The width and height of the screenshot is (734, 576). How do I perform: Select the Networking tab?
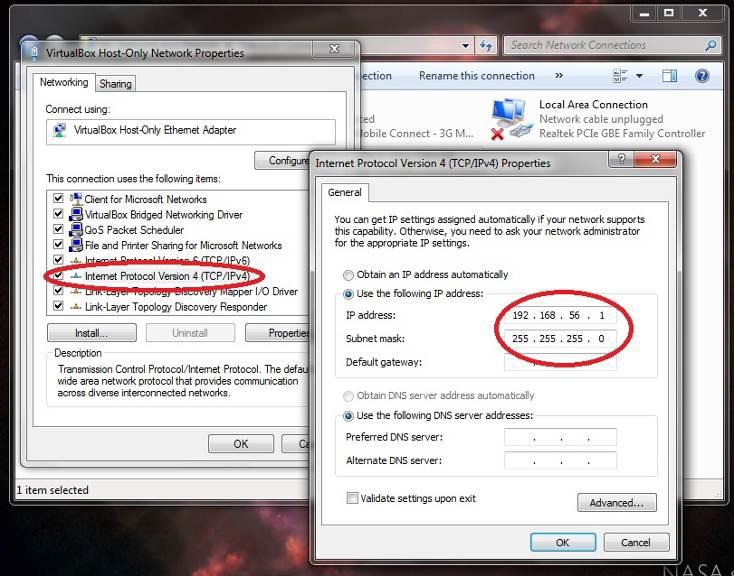pos(64,82)
